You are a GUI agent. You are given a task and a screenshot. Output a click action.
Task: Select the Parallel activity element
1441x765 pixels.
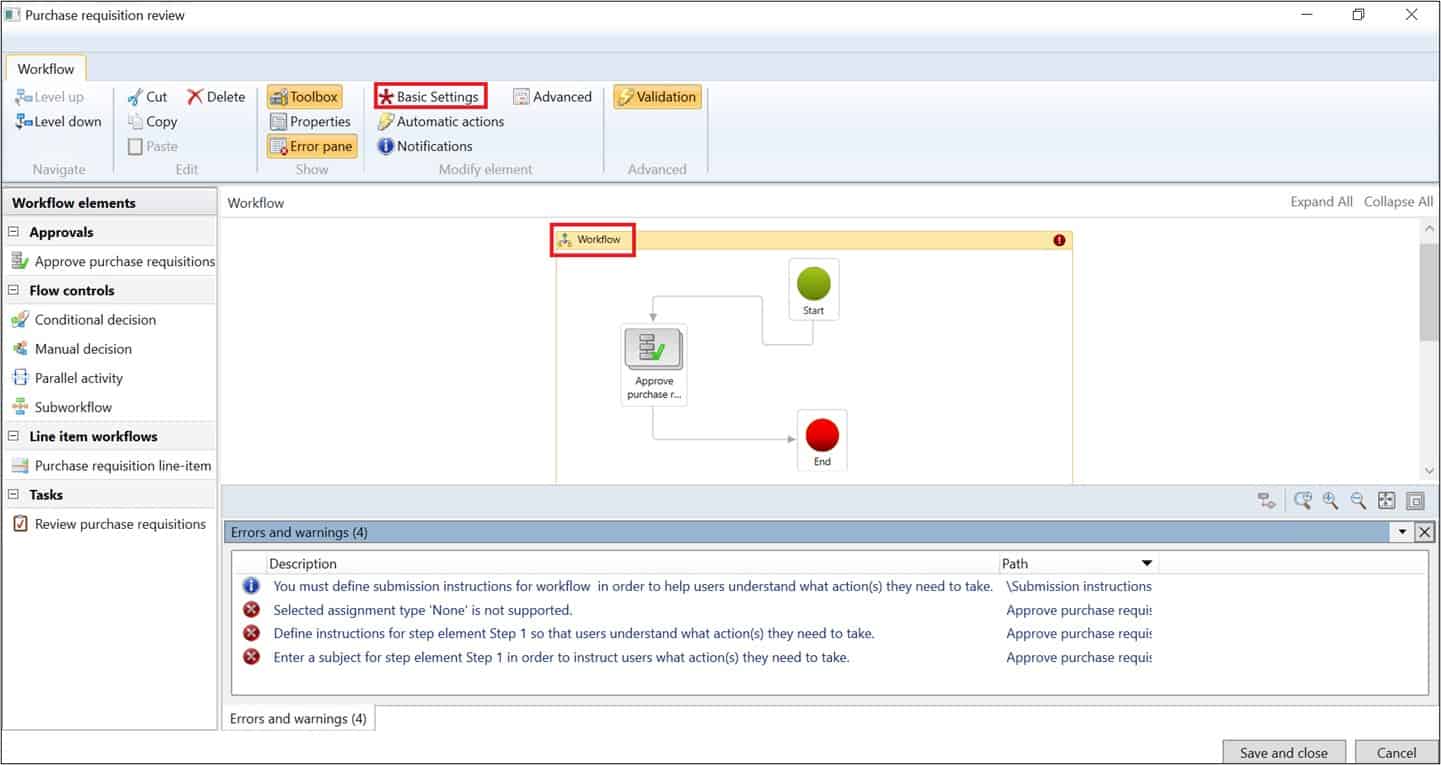78,377
